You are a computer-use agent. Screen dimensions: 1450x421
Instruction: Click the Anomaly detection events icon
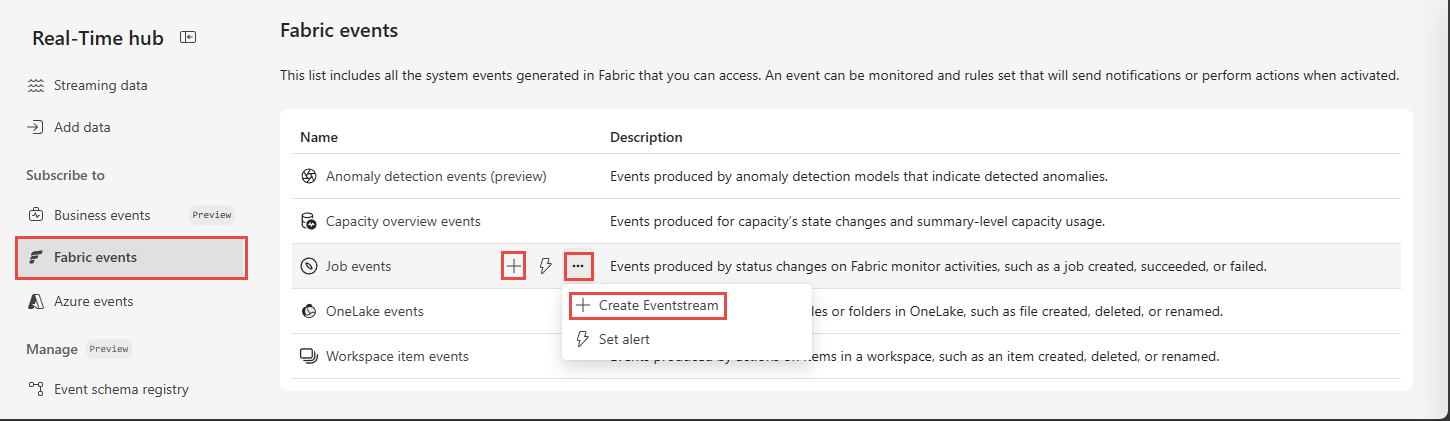coord(309,176)
